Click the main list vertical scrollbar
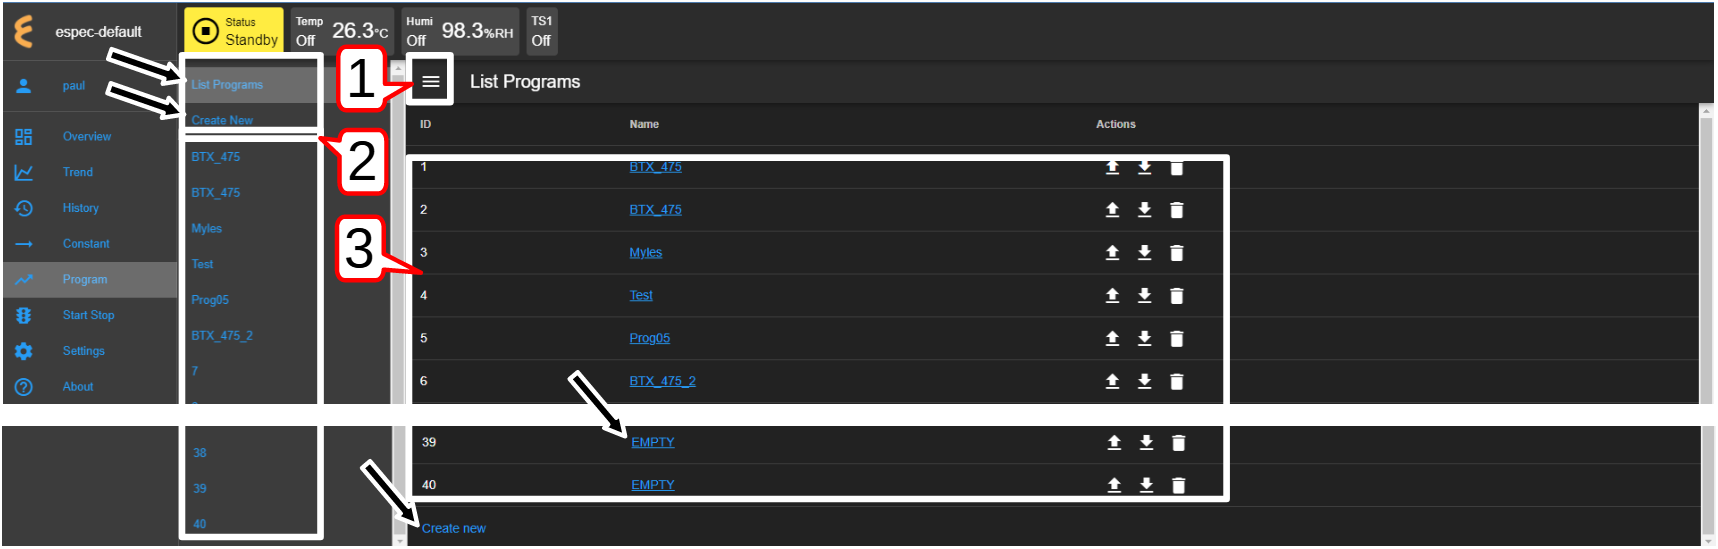The width and height of the screenshot is (1718, 549). (1707, 325)
